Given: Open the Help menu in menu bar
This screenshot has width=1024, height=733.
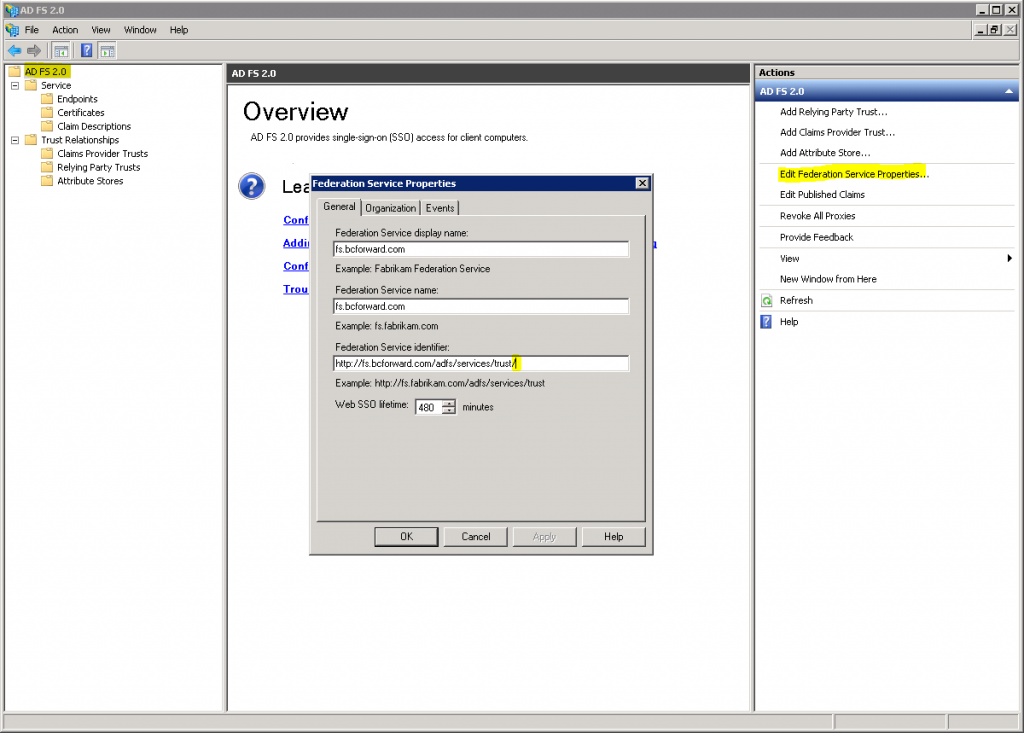Looking at the screenshot, I should (x=179, y=30).
